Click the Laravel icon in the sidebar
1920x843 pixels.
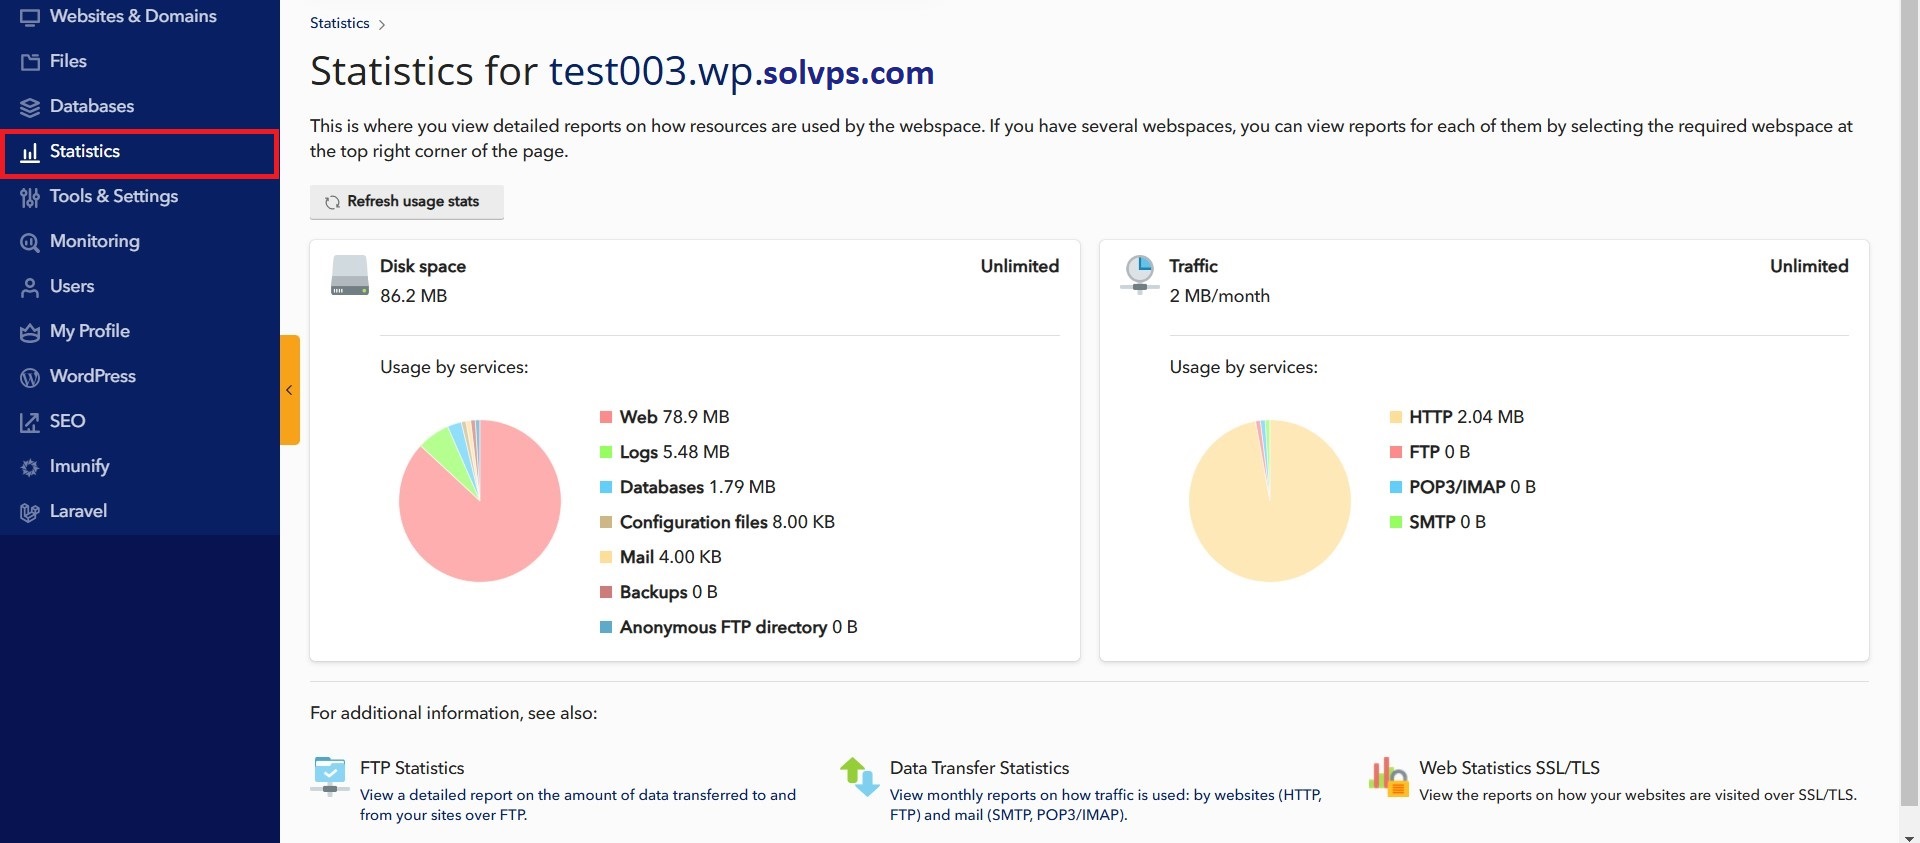(x=30, y=512)
